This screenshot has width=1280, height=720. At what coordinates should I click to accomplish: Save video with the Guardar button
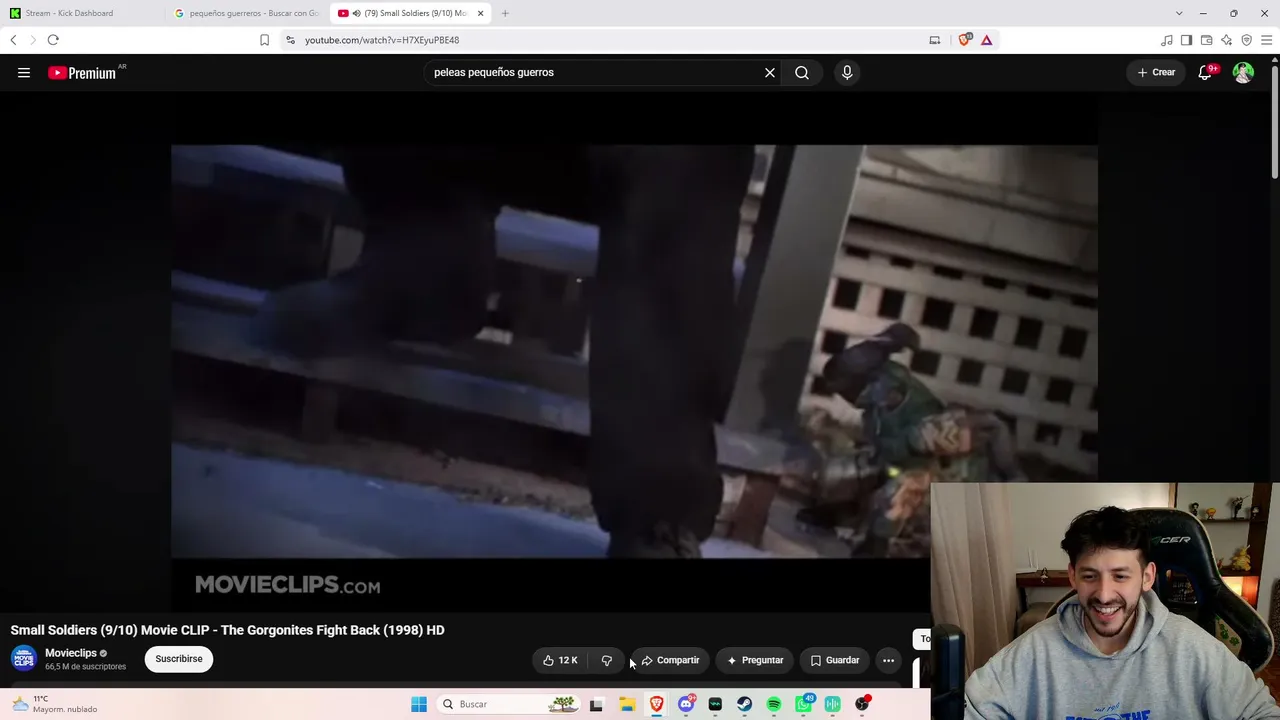pos(835,660)
